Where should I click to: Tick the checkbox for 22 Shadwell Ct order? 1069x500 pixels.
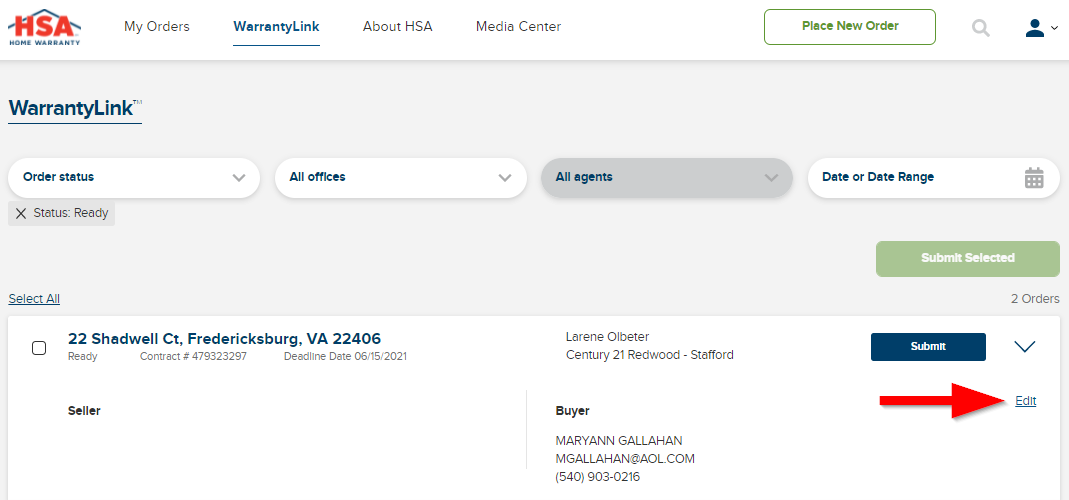tap(40, 348)
